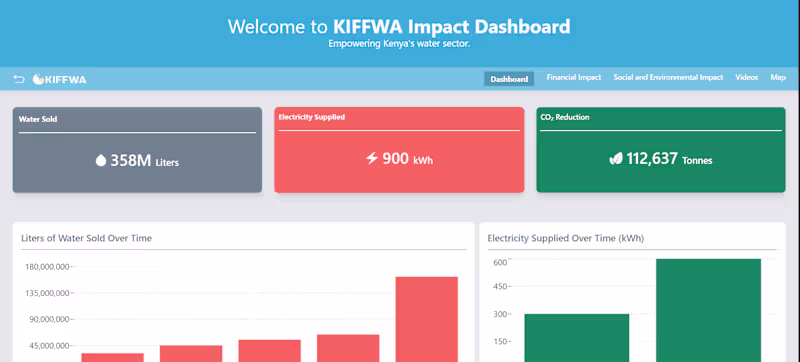Click 'Welcome to KIFFWA Impact Dashboard' title
Screen dimensions: 800x362
coord(399,27)
